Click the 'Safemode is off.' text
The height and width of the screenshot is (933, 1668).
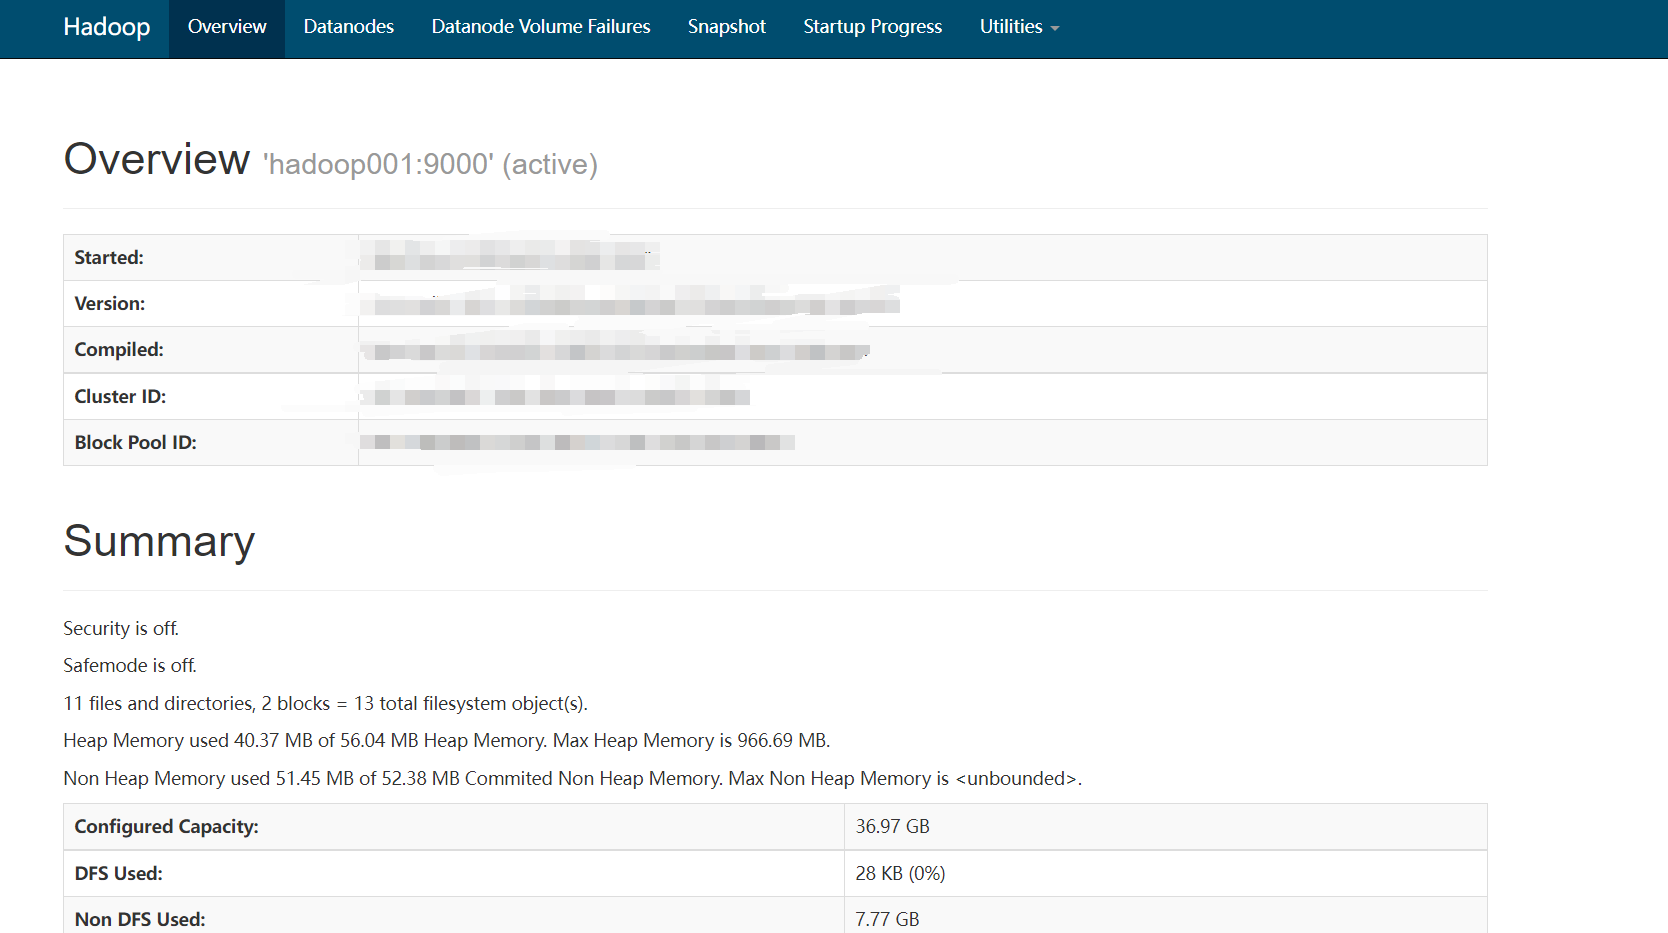click(130, 665)
